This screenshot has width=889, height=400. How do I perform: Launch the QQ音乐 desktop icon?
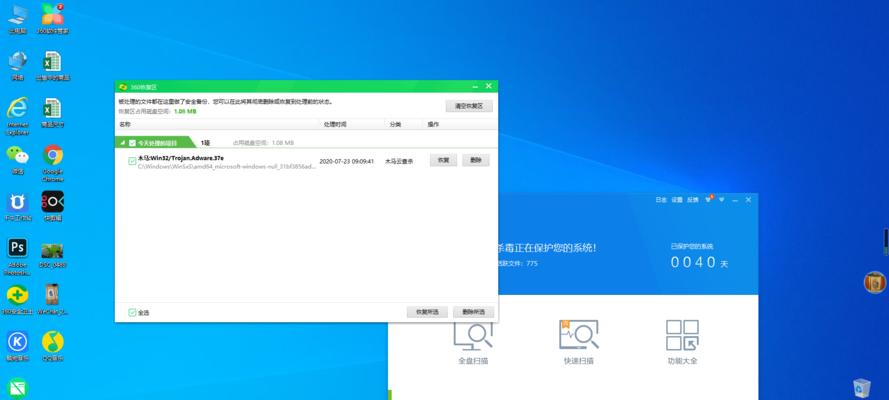(53, 346)
